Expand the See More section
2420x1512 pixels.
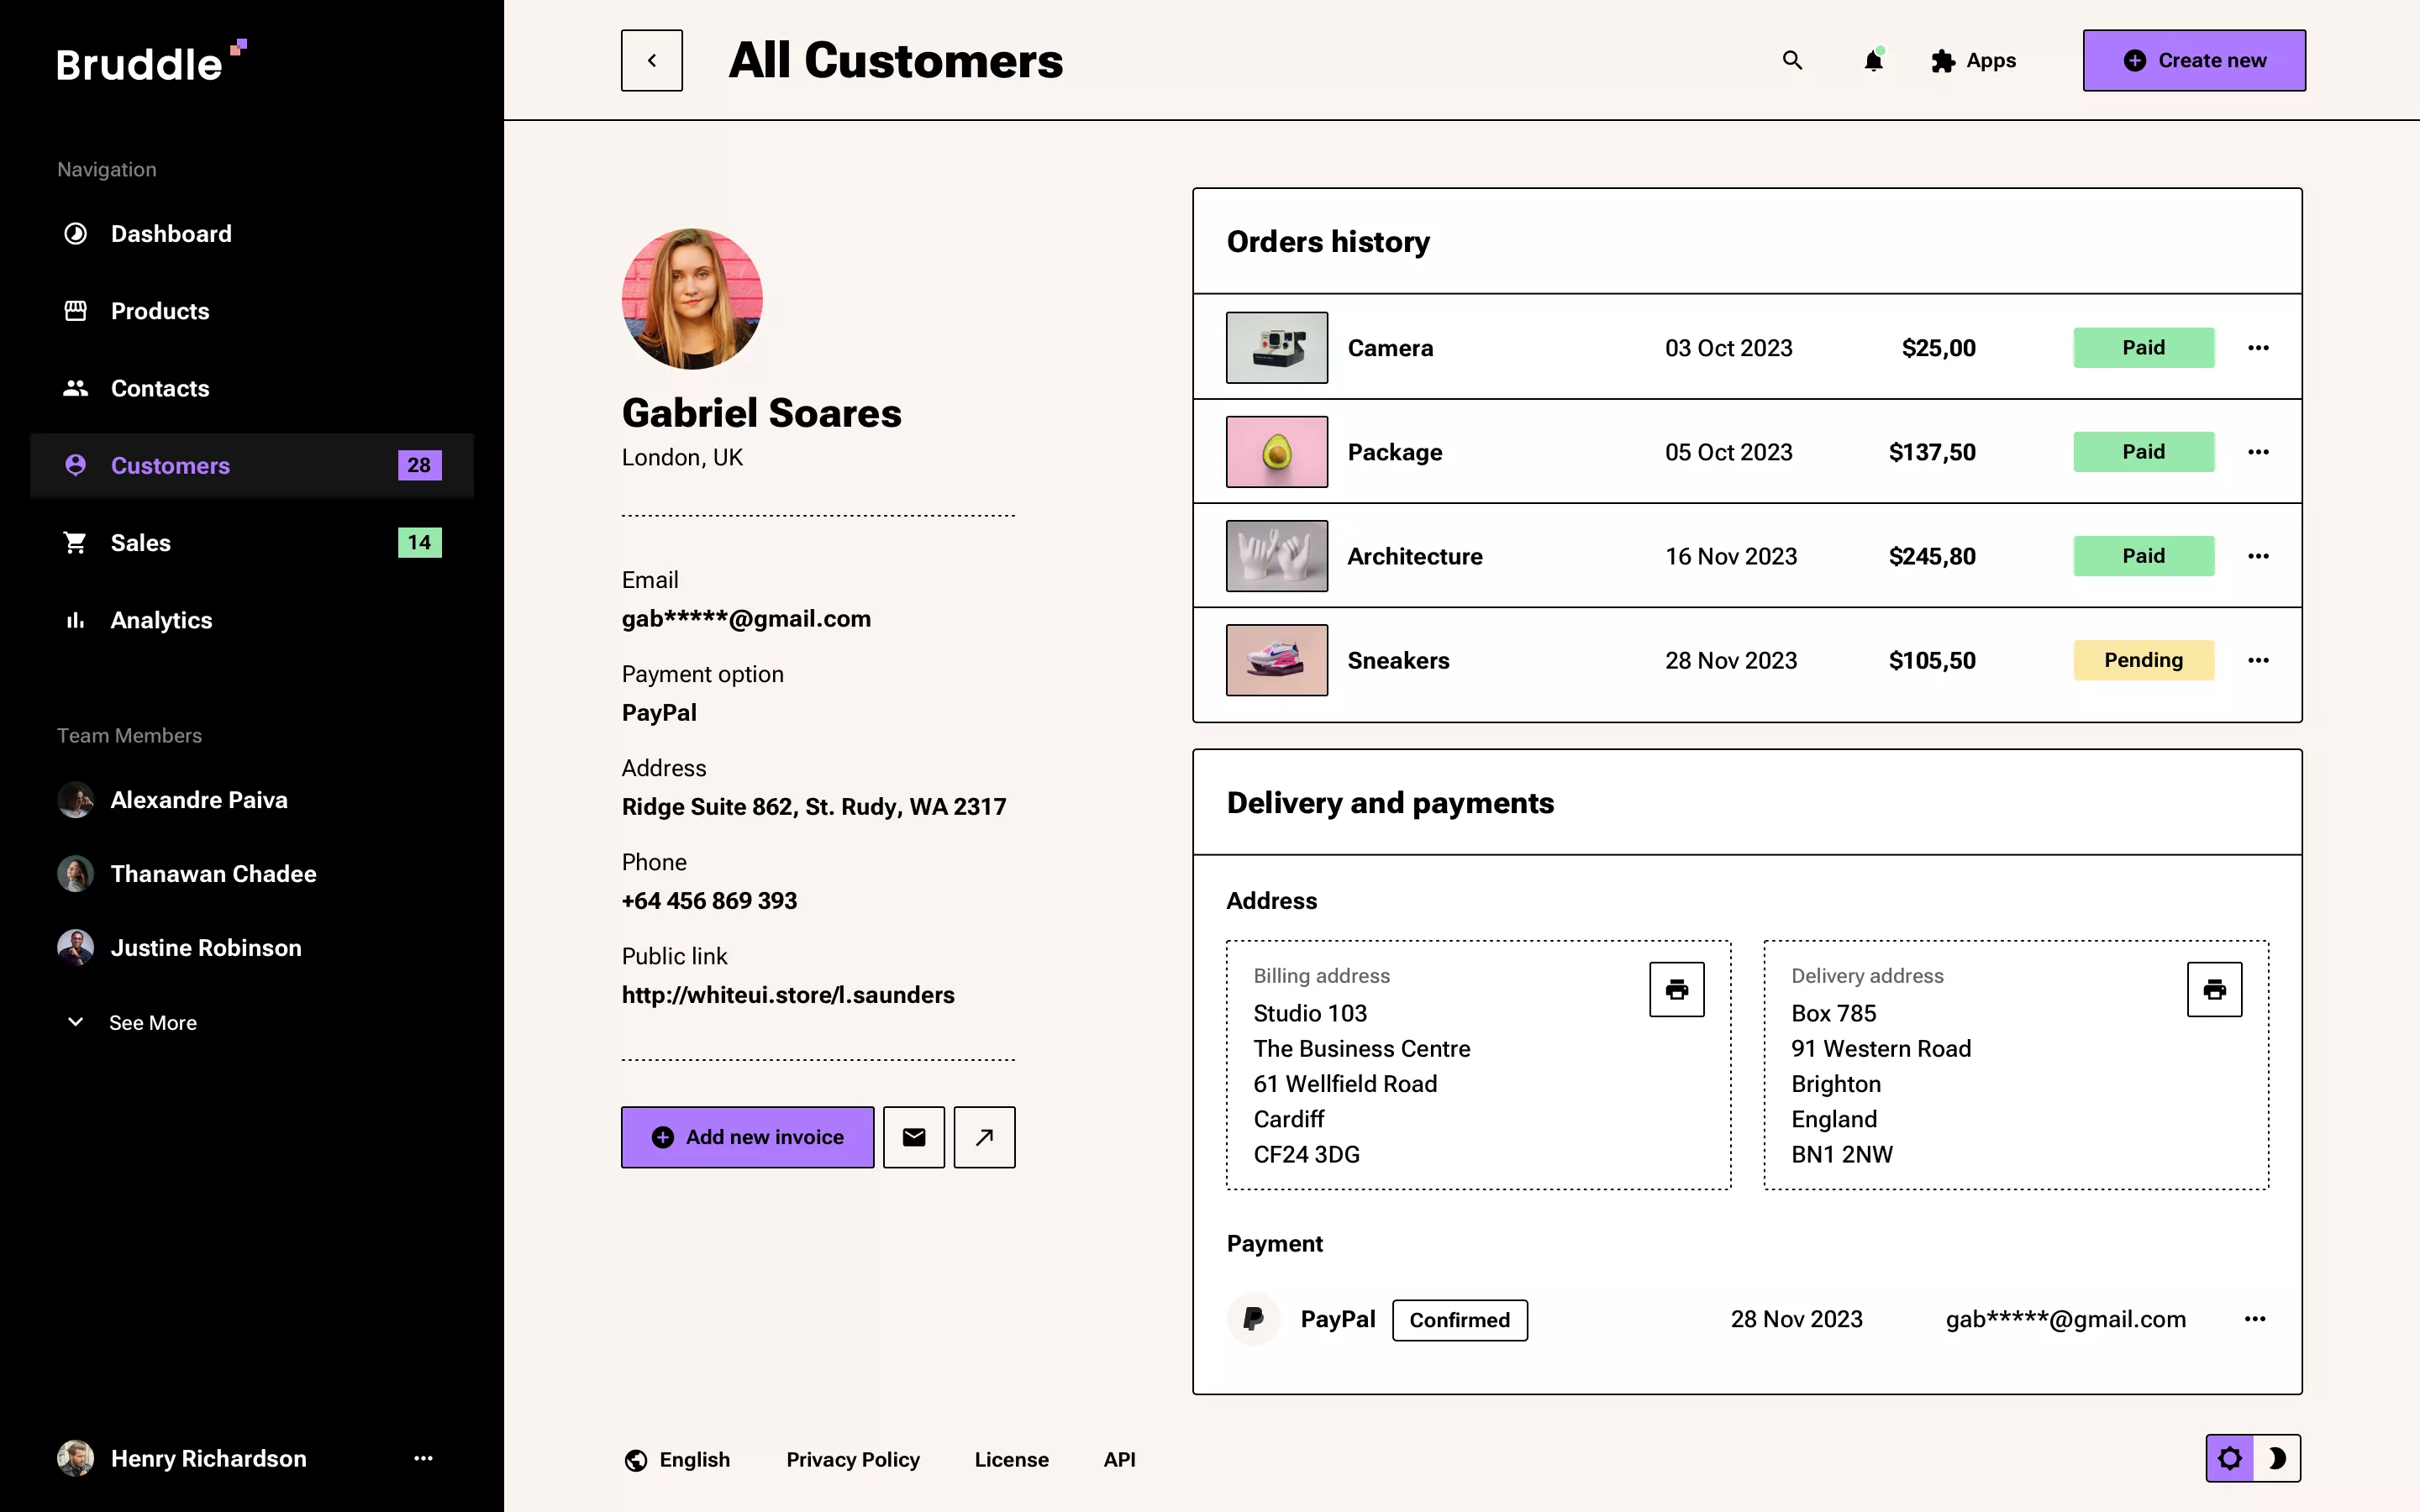152,1022
